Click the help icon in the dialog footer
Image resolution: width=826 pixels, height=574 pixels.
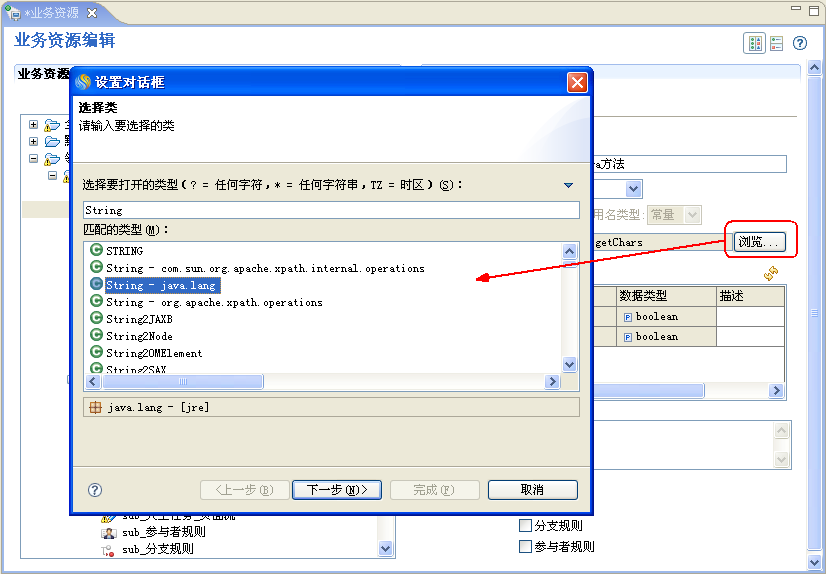click(x=95, y=490)
